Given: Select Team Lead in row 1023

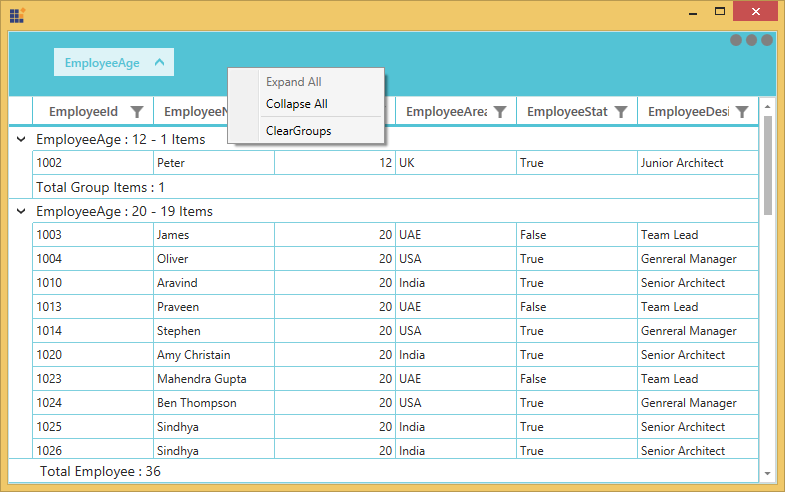Looking at the screenshot, I should click(698, 379).
